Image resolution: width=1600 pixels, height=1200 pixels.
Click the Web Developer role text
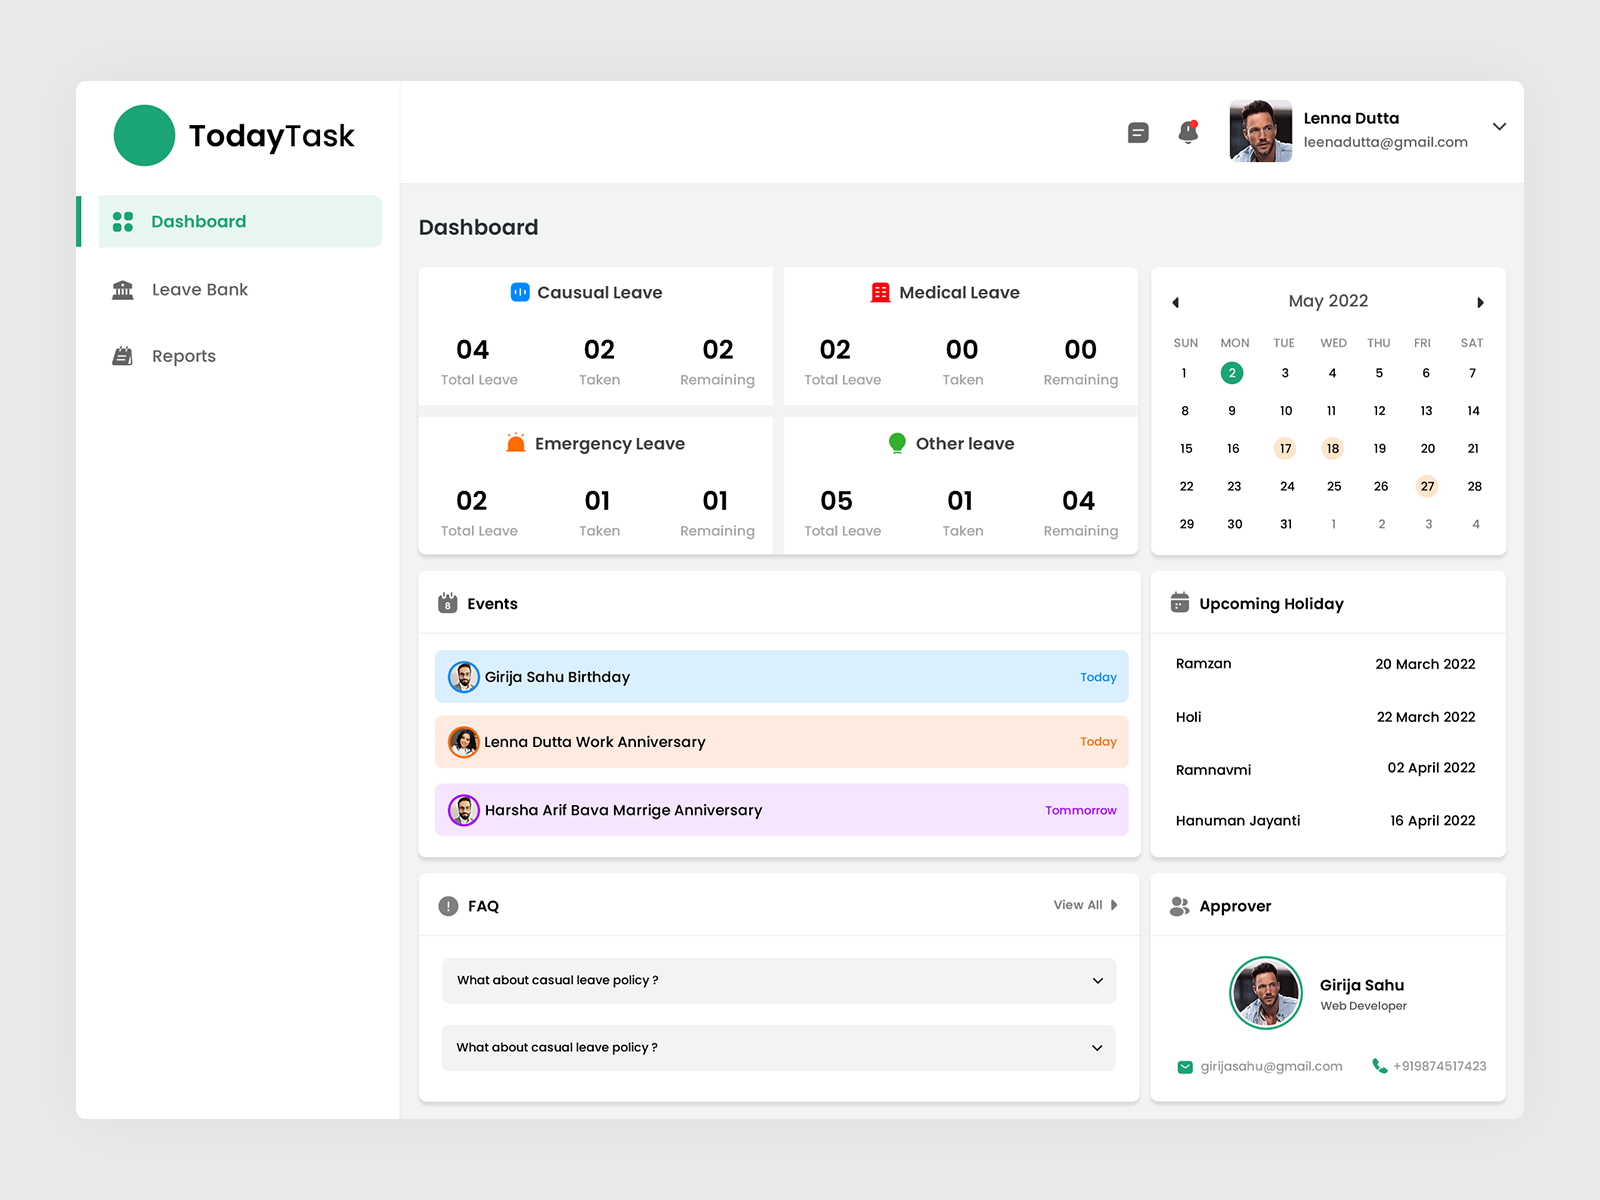click(1363, 1006)
